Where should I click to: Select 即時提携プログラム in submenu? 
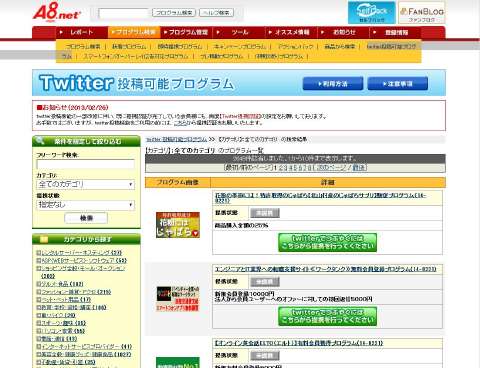tap(180, 47)
